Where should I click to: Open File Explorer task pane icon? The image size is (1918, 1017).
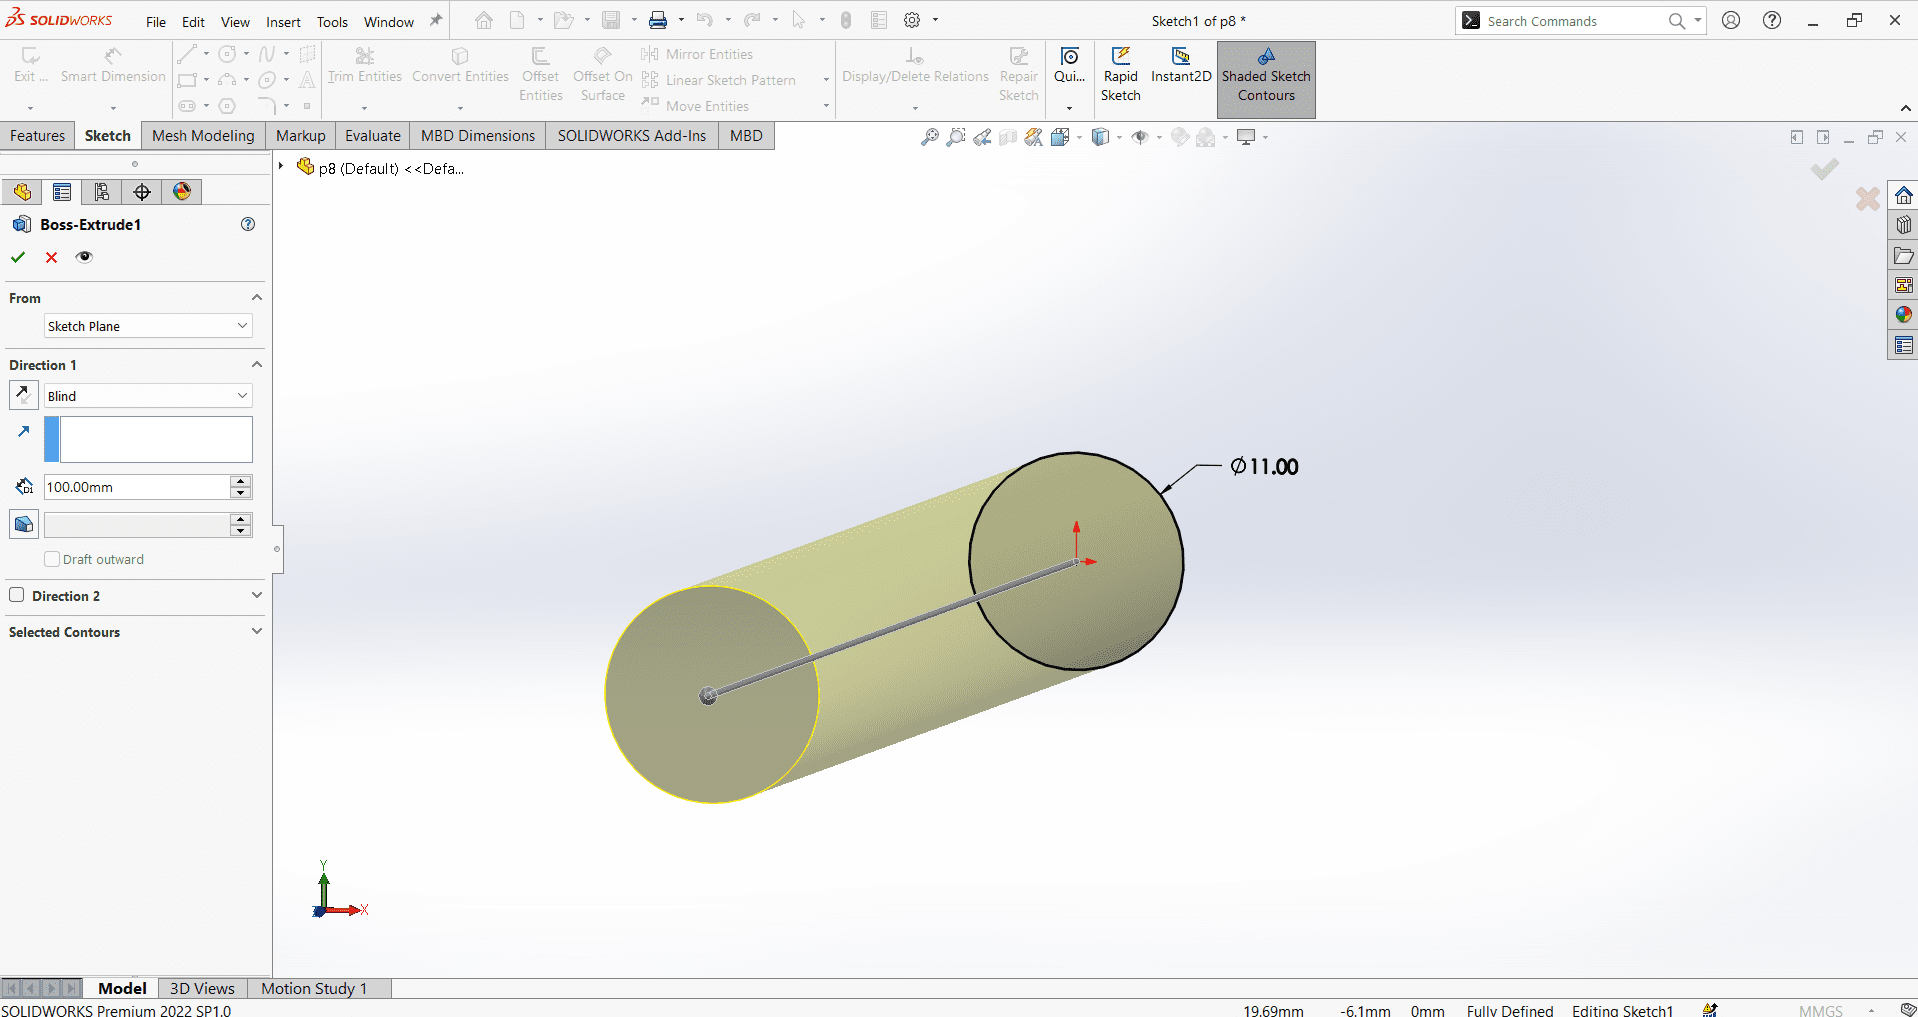pyautogui.click(x=1903, y=255)
